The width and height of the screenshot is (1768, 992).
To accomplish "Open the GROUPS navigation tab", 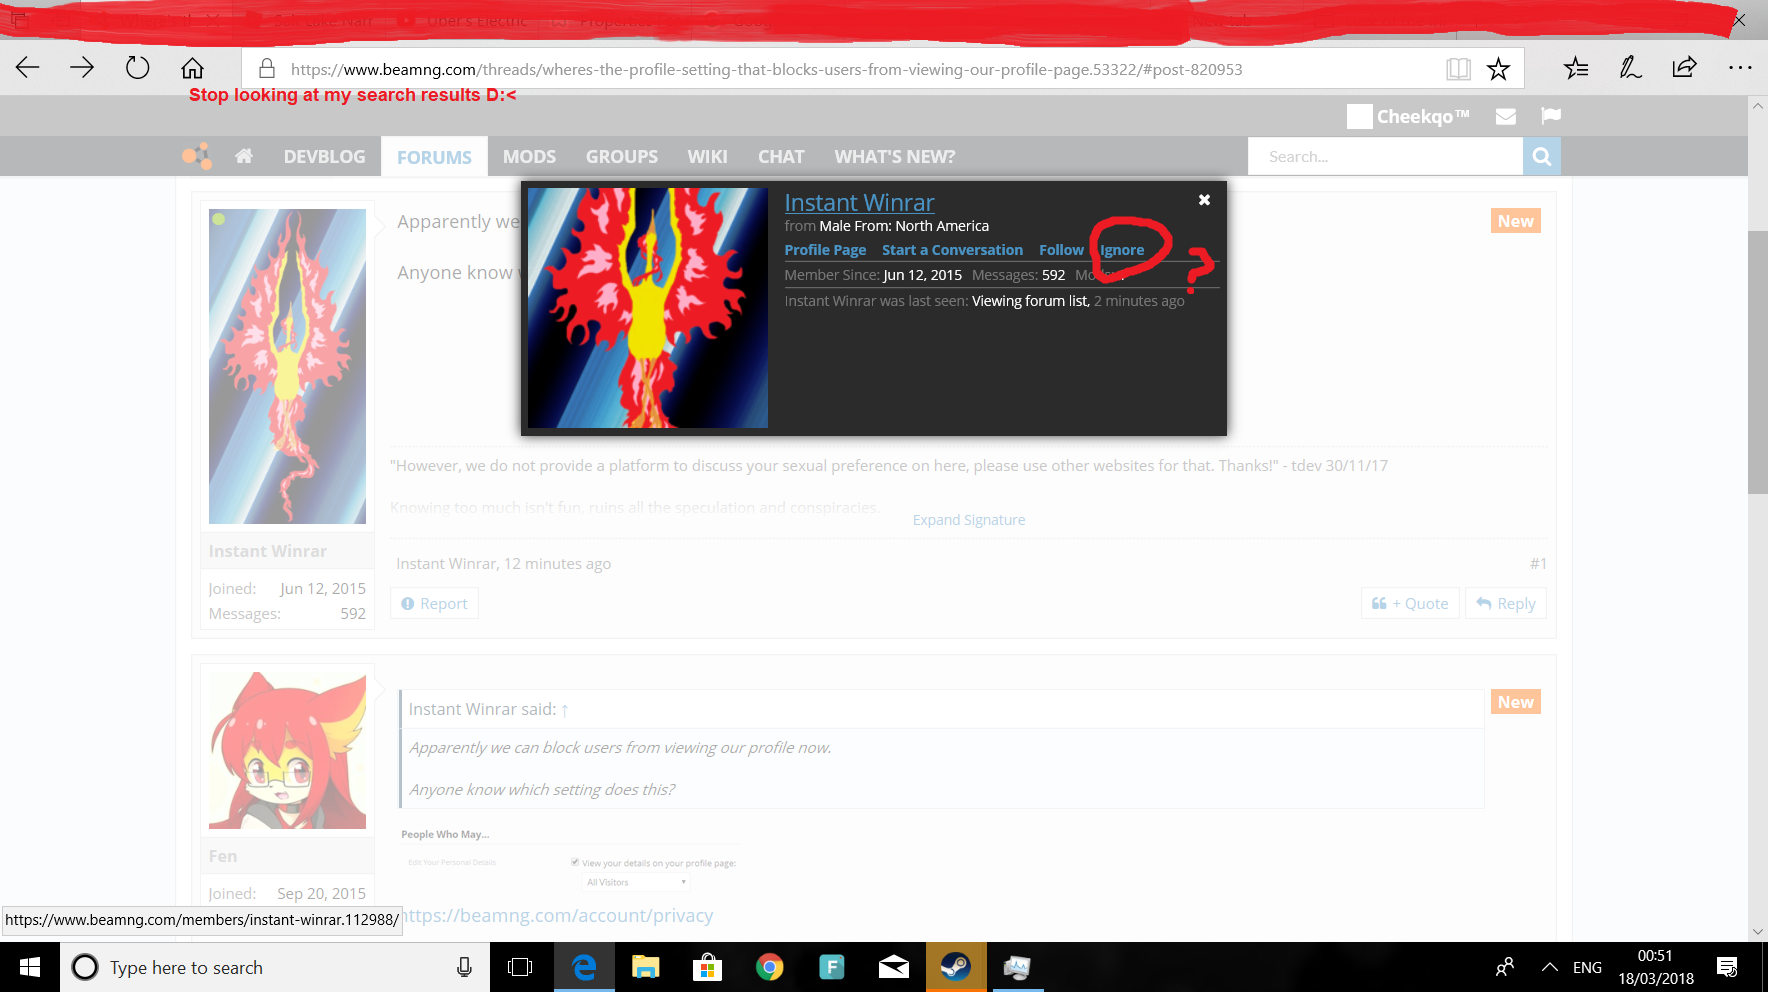I will 622,156.
